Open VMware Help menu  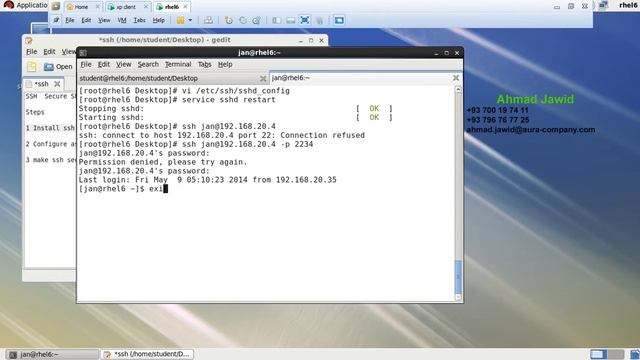[x=158, y=20]
